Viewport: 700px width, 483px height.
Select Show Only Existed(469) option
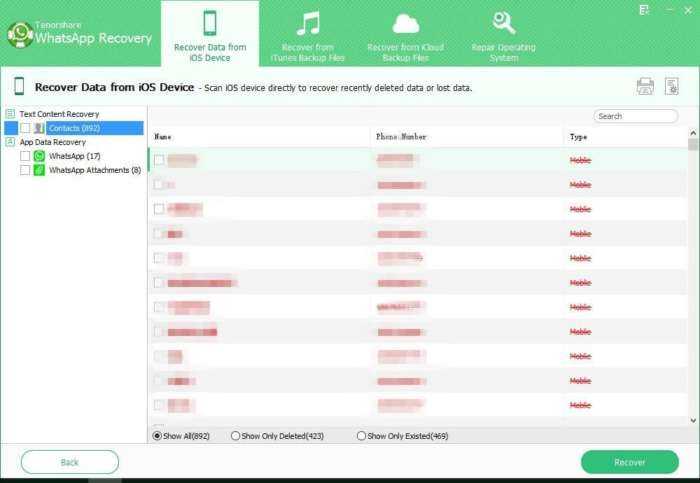(361, 436)
